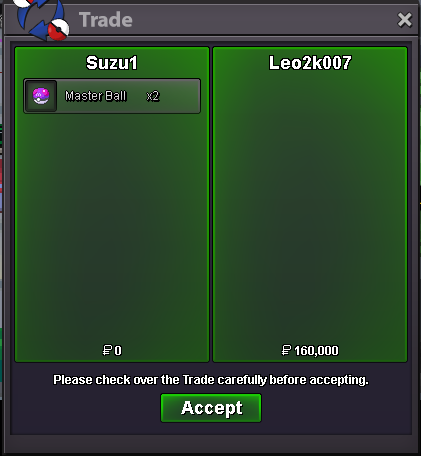Click Leo2k007's 160,000 money offer

tap(316, 351)
